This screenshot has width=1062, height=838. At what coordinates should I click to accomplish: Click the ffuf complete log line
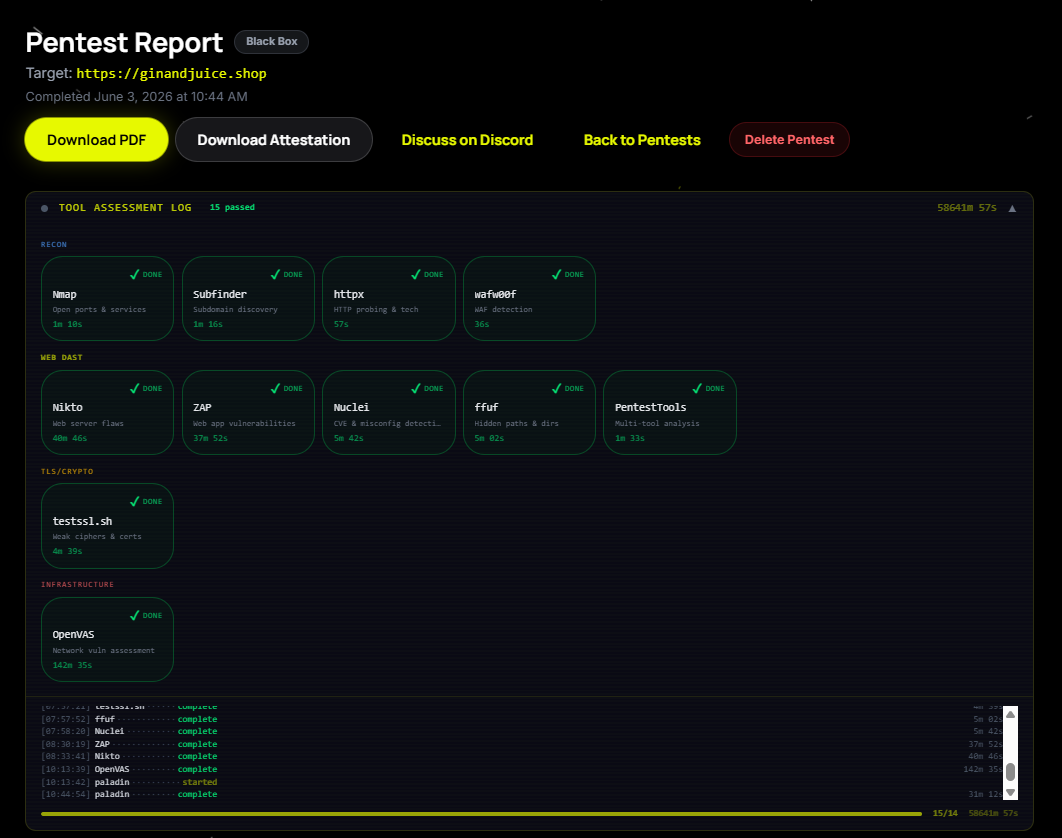[522, 719]
